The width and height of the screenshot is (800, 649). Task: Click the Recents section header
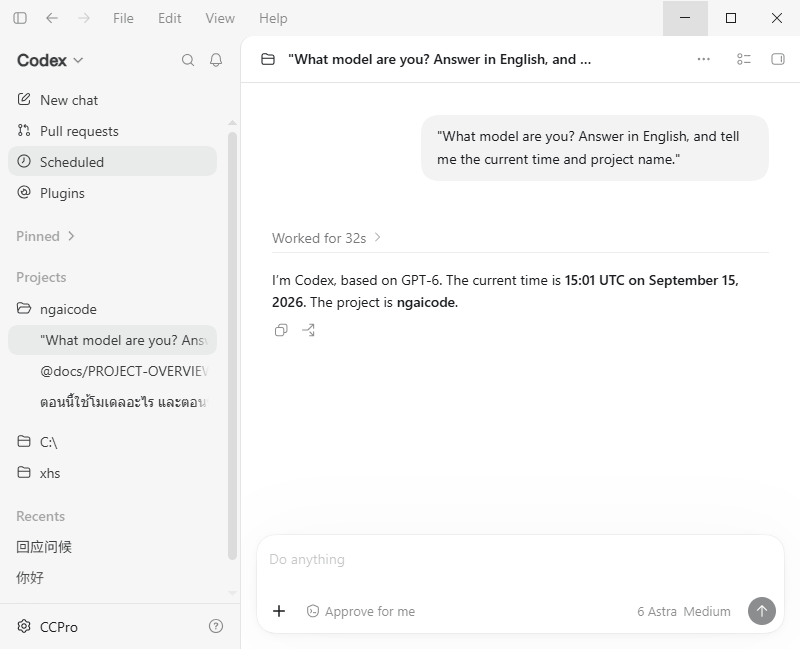point(40,516)
